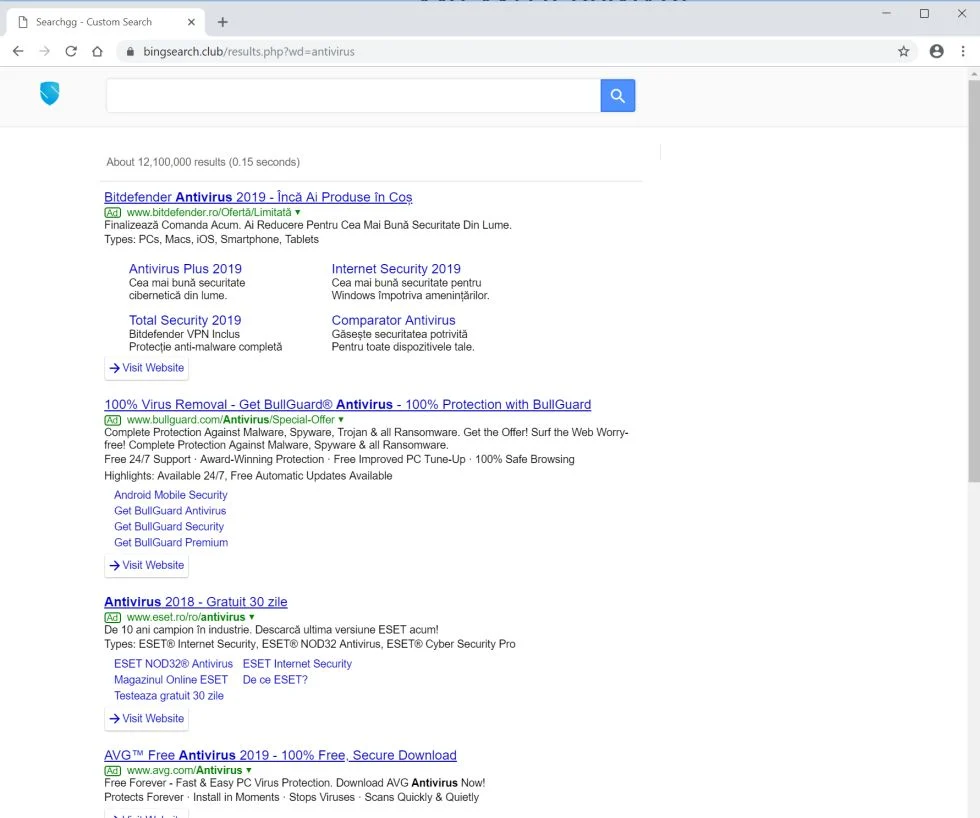Click the Ad badge beside eset.ro URL

click(112, 617)
